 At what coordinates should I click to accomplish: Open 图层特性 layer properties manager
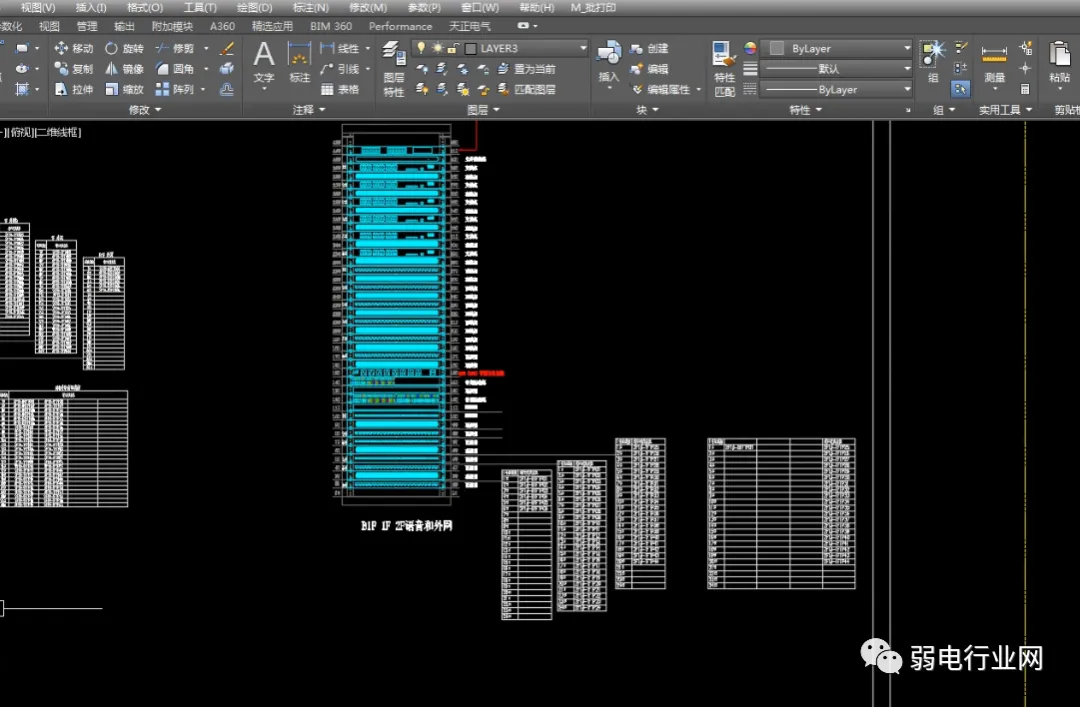click(x=394, y=69)
